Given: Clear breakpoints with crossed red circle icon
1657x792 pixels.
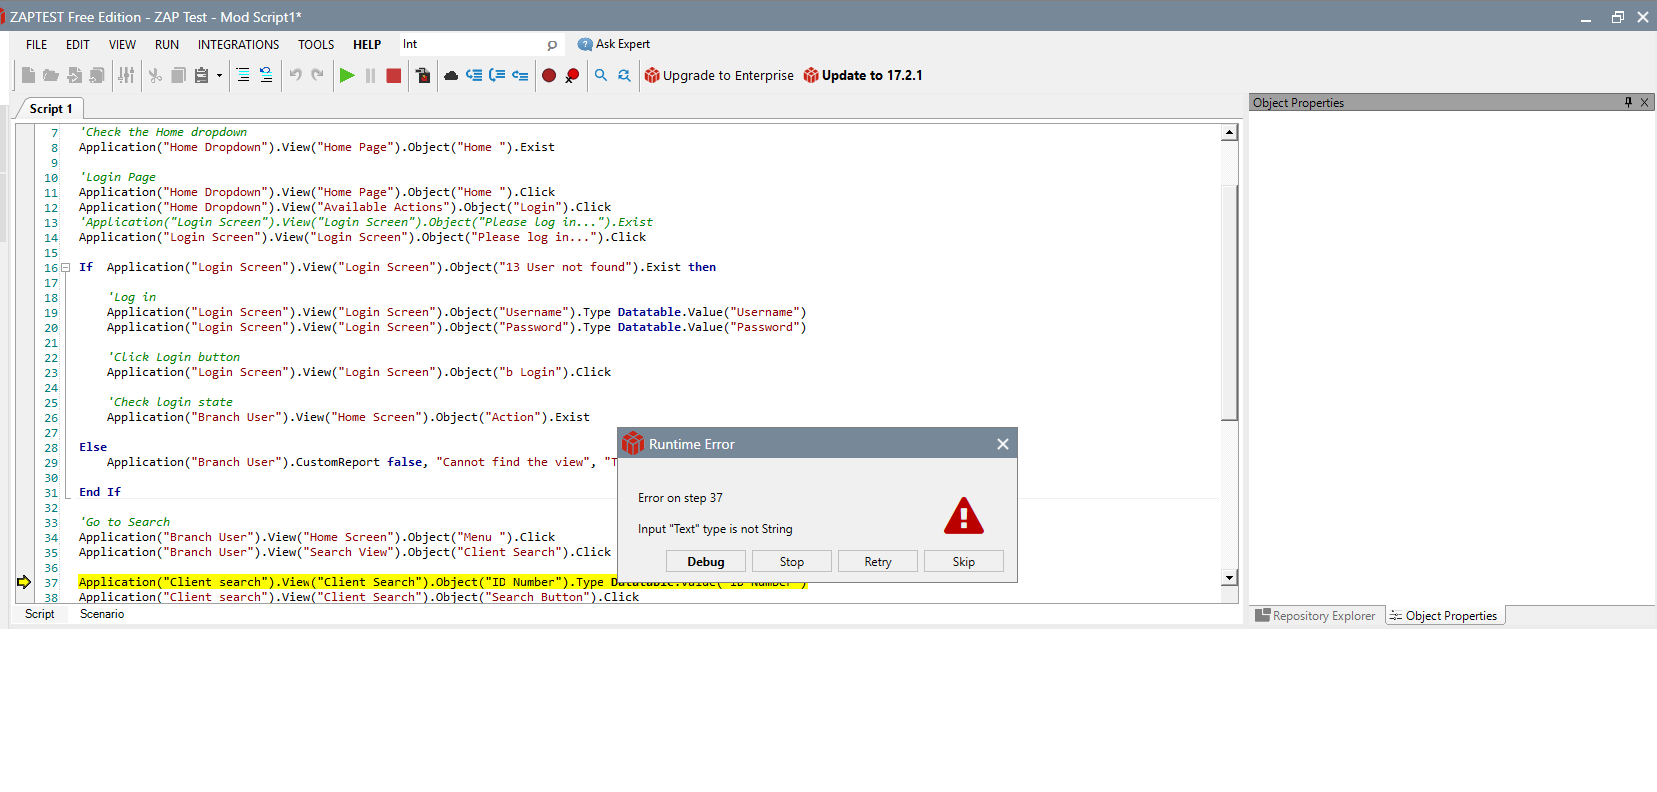Looking at the screenshot, I should point(572,75).
